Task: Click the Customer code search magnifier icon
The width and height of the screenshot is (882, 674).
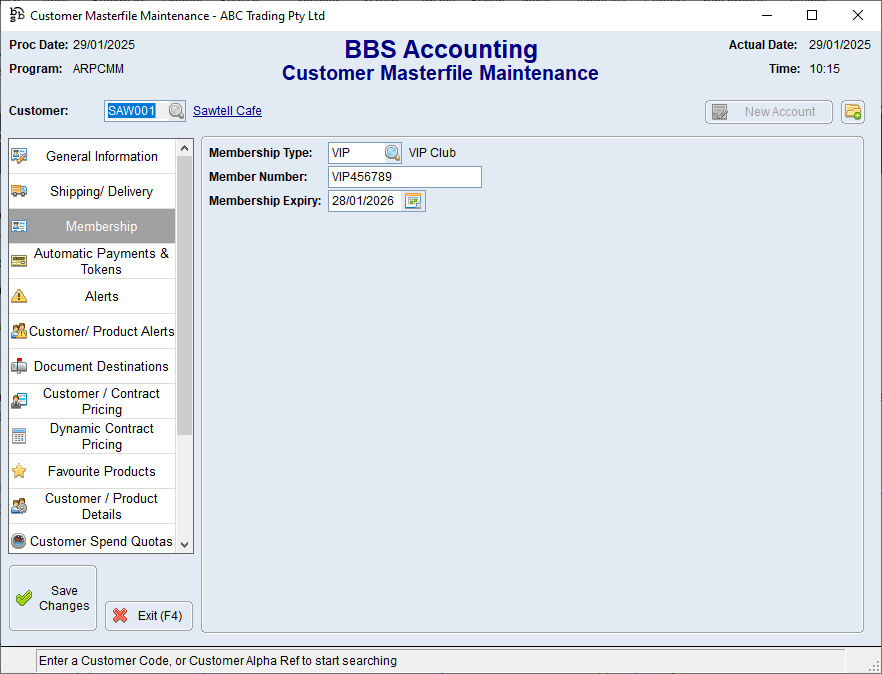Action: point(176,111)
